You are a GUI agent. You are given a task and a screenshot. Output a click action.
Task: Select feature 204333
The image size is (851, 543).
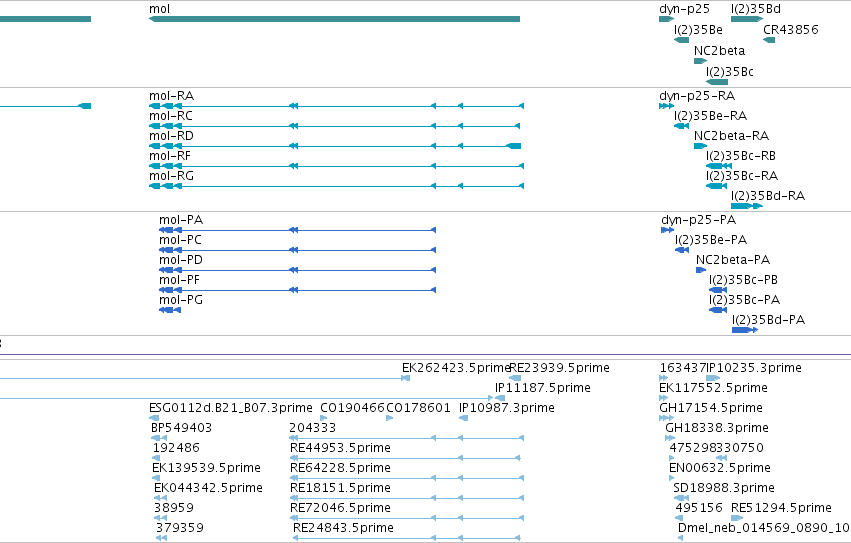[407, 438]
